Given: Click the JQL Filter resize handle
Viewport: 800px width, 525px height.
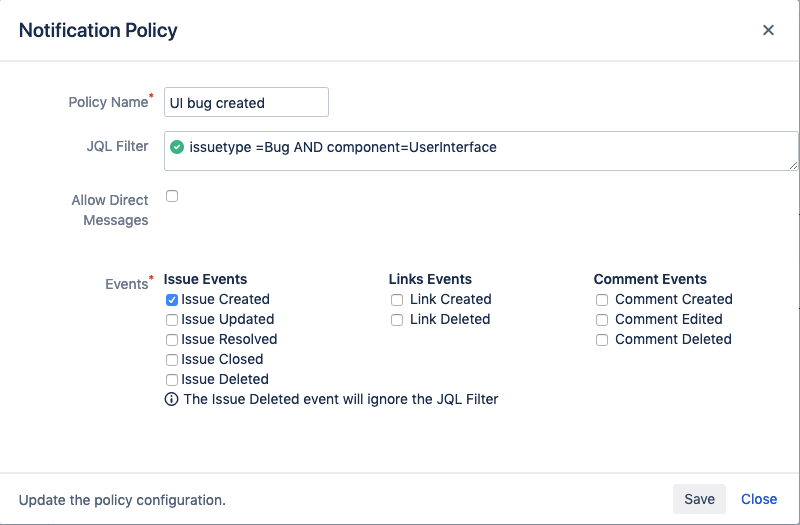Looking at the screenshot, I should [x=793, y=164].
